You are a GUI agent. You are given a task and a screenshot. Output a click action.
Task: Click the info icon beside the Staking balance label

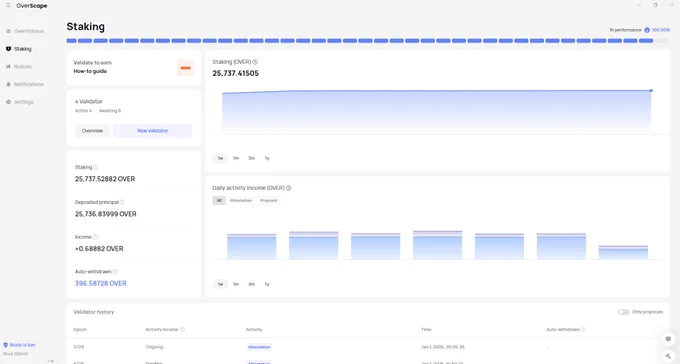pyautogui.click(x=96, y=167)
